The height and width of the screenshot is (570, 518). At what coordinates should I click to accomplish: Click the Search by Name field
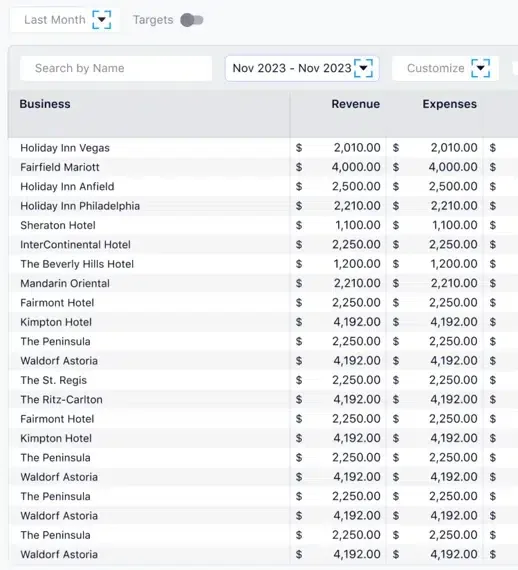point(116,68)
